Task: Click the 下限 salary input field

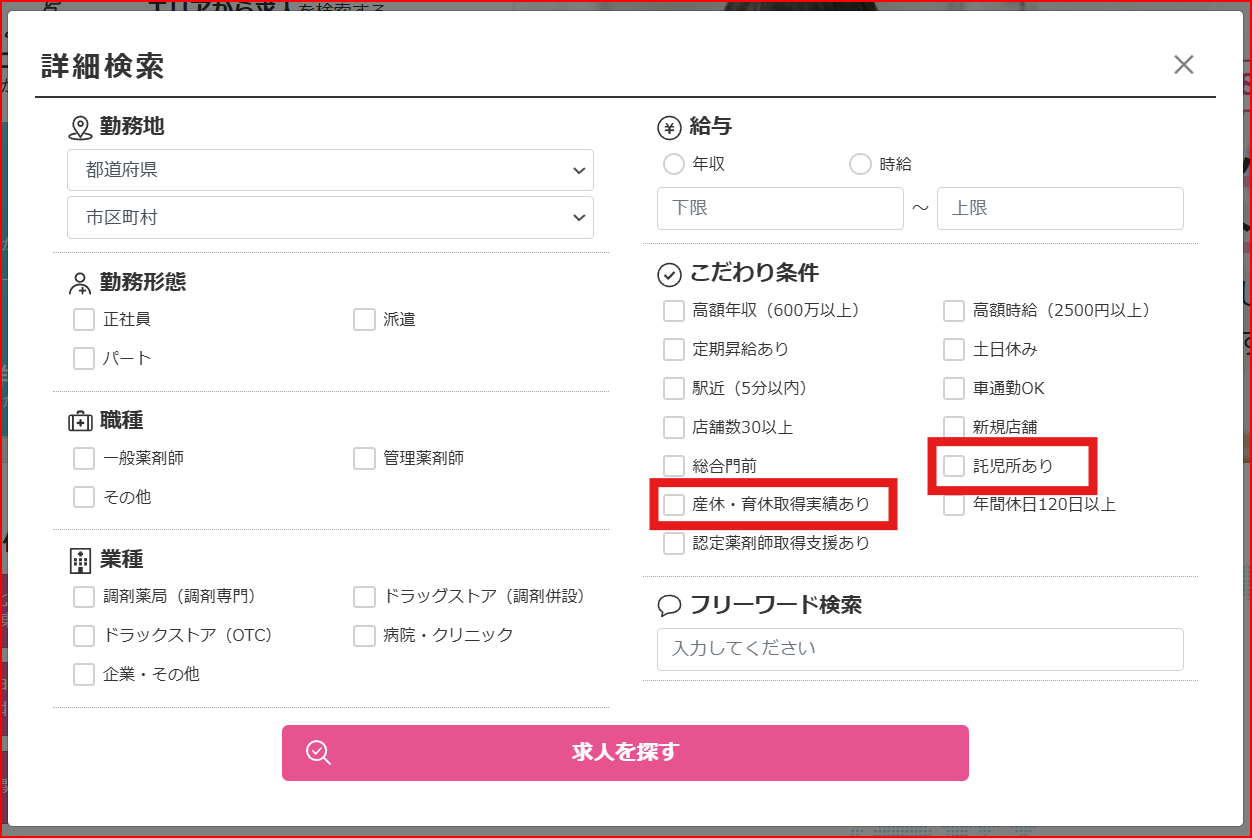Action: click(x=780, y=208)
